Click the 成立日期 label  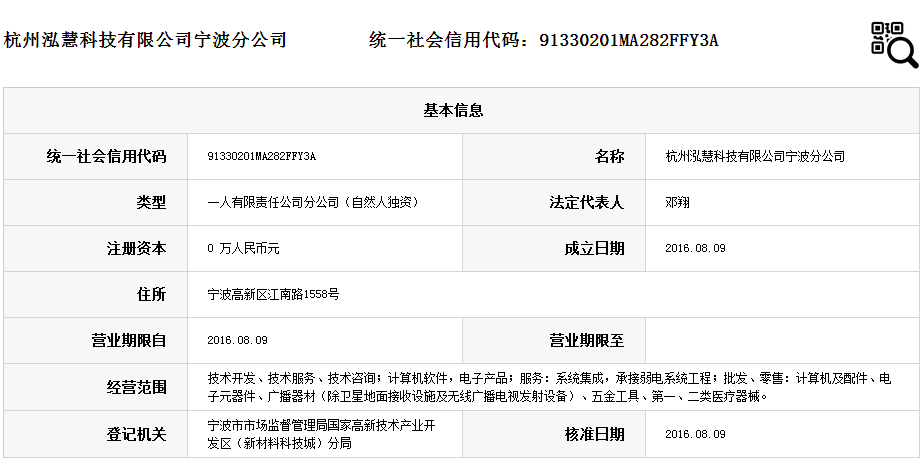(x=594, y=249)
